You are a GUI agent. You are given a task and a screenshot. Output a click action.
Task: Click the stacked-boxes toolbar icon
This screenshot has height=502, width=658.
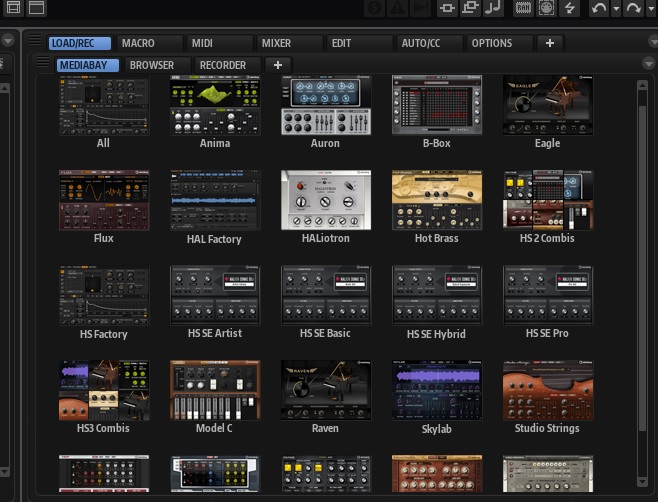click(470, 8)
